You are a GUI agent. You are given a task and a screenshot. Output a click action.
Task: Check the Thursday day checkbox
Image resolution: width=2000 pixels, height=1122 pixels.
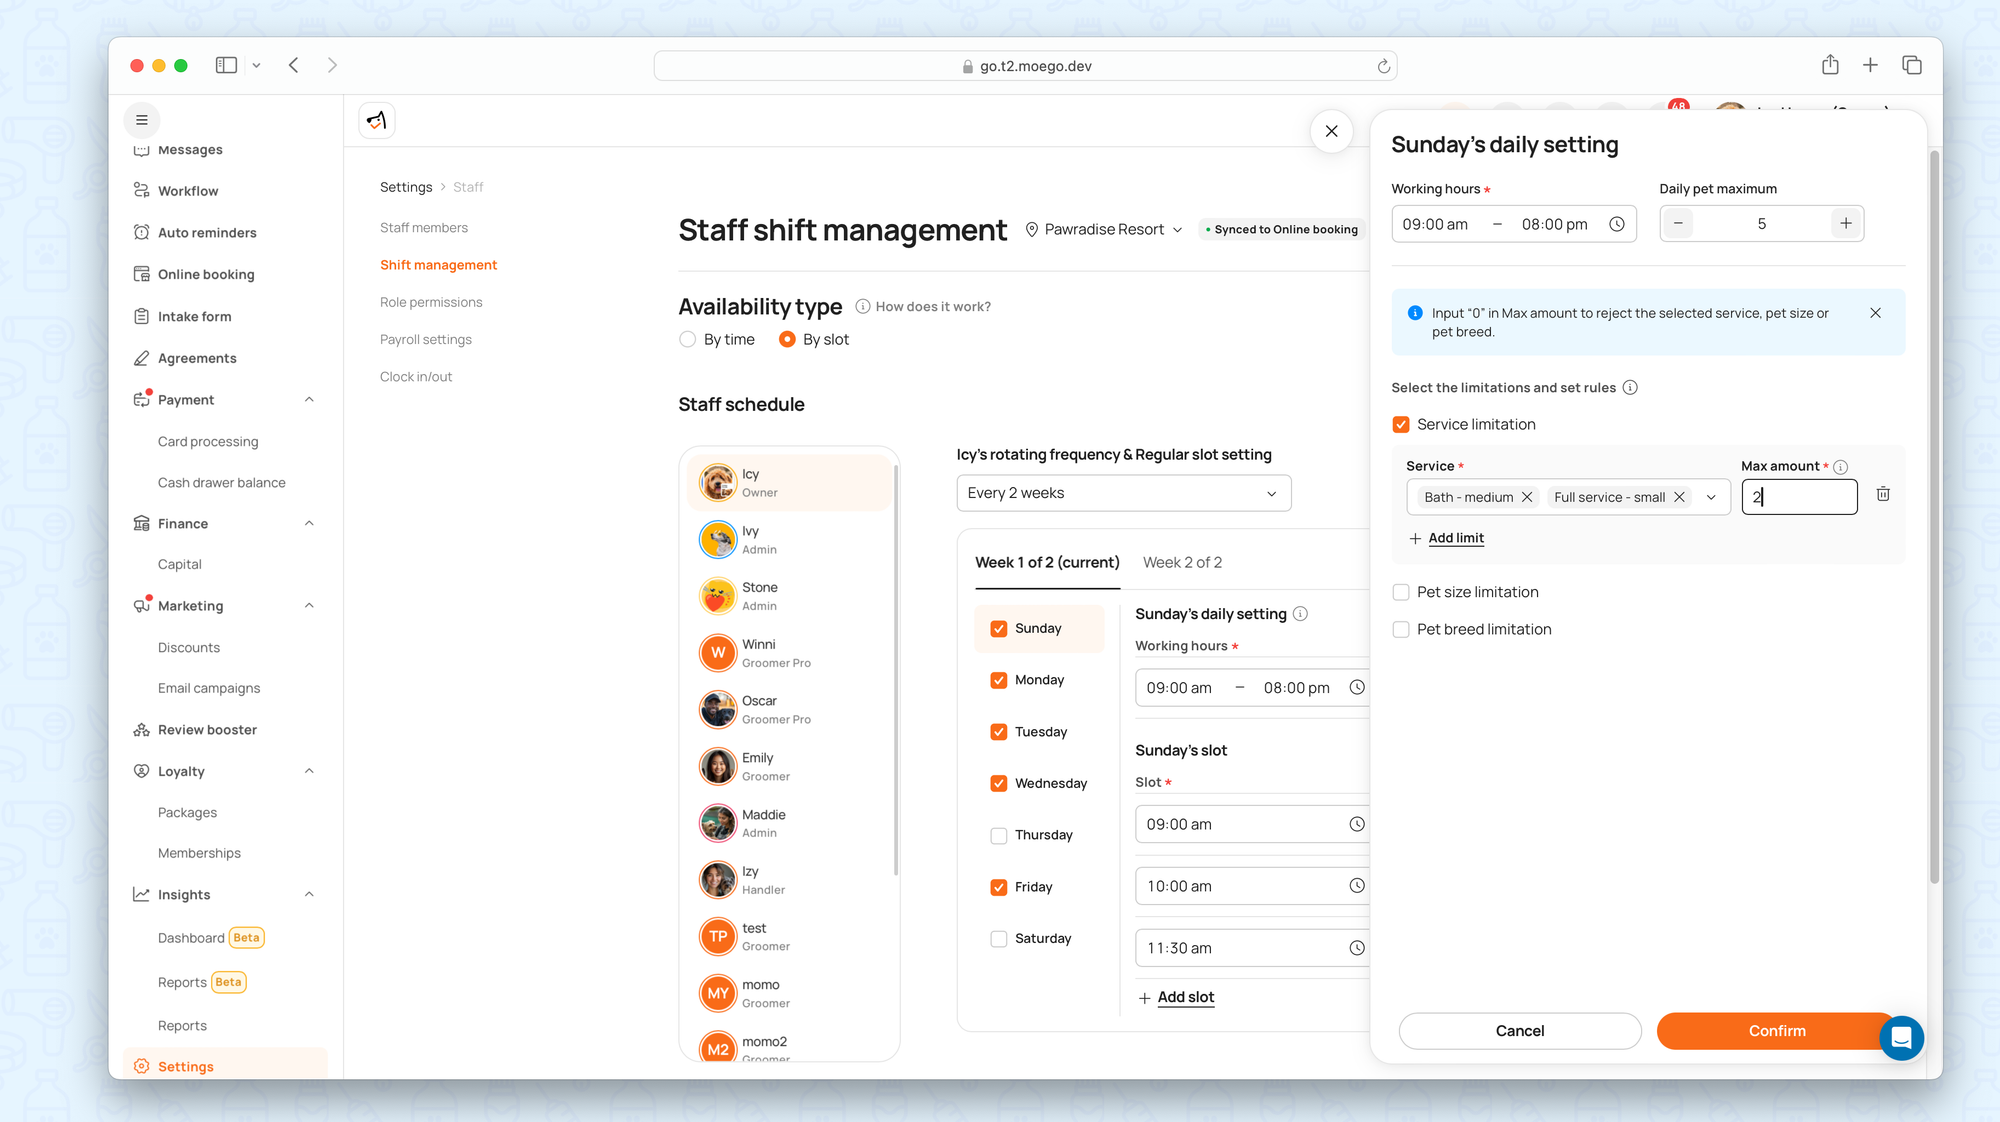(x=998, y=835)
